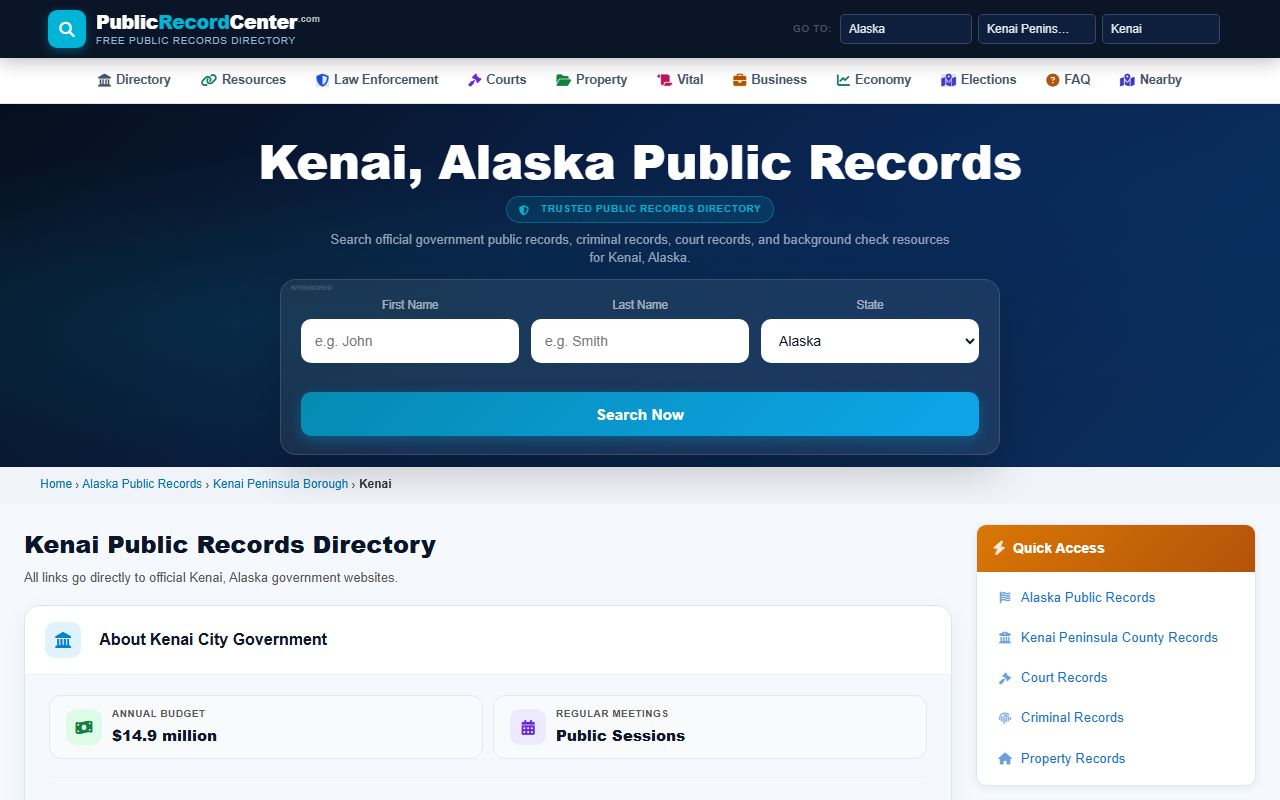Click the shield icon in trusted badge
The height and width of the screenshot is (800, 1280).
524,209
